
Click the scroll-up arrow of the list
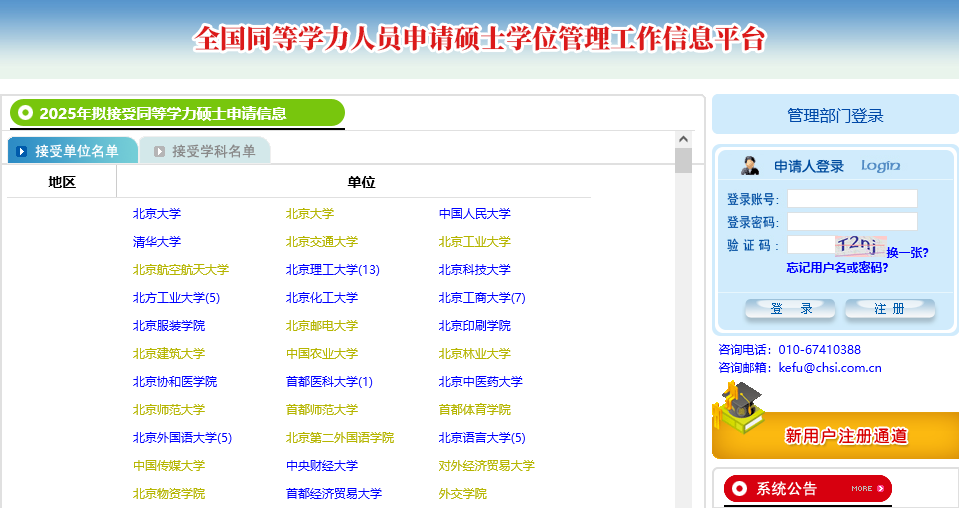683,139
